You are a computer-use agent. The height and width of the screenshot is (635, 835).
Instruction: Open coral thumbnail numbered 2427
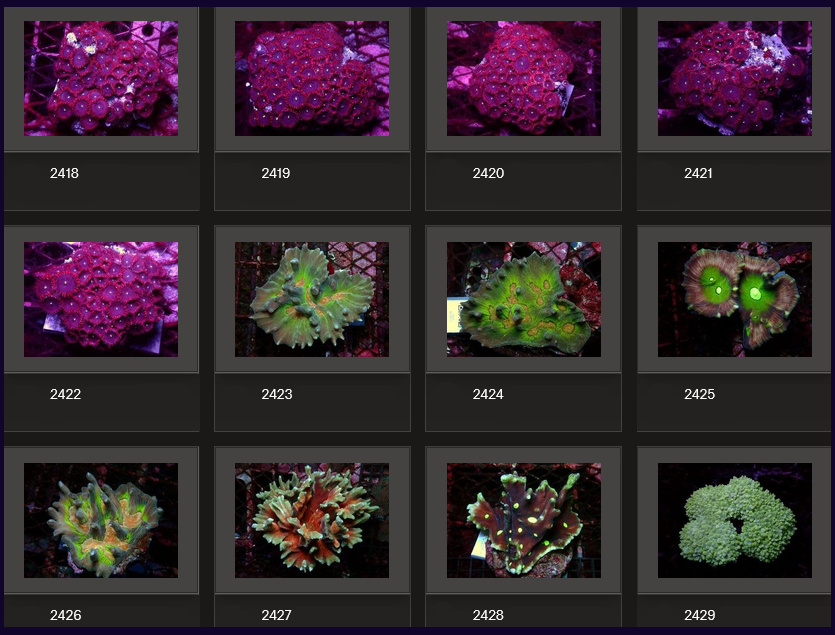pyautogui.click(x=312, y=520)
